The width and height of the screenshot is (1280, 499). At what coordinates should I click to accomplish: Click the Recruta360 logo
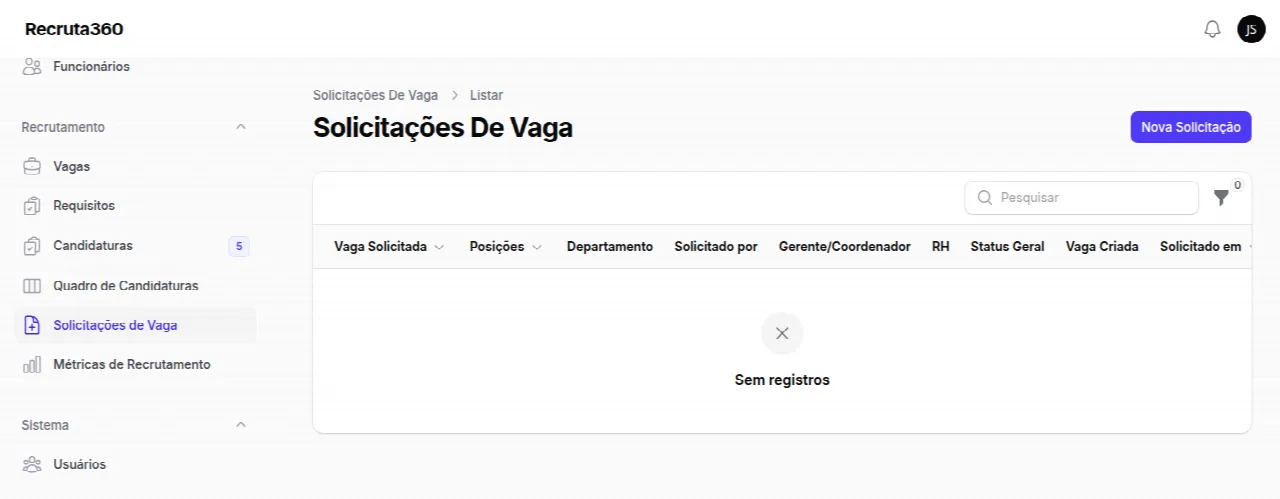click(x=74, y=29)
